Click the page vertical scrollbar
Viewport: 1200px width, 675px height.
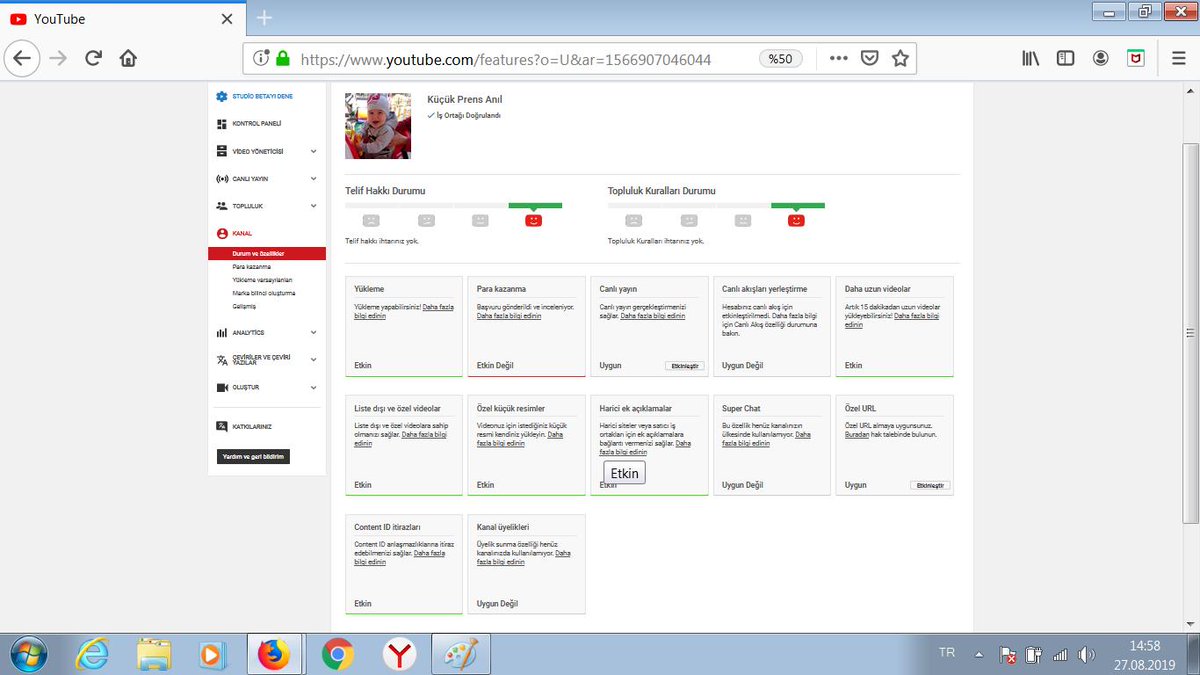coord(1191,332)
